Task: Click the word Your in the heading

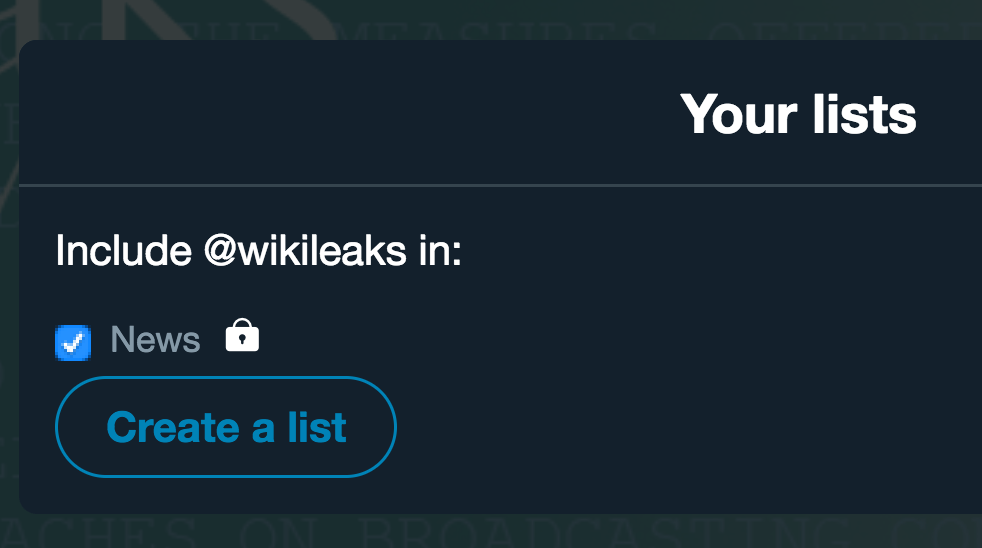Action: [738, 114]
